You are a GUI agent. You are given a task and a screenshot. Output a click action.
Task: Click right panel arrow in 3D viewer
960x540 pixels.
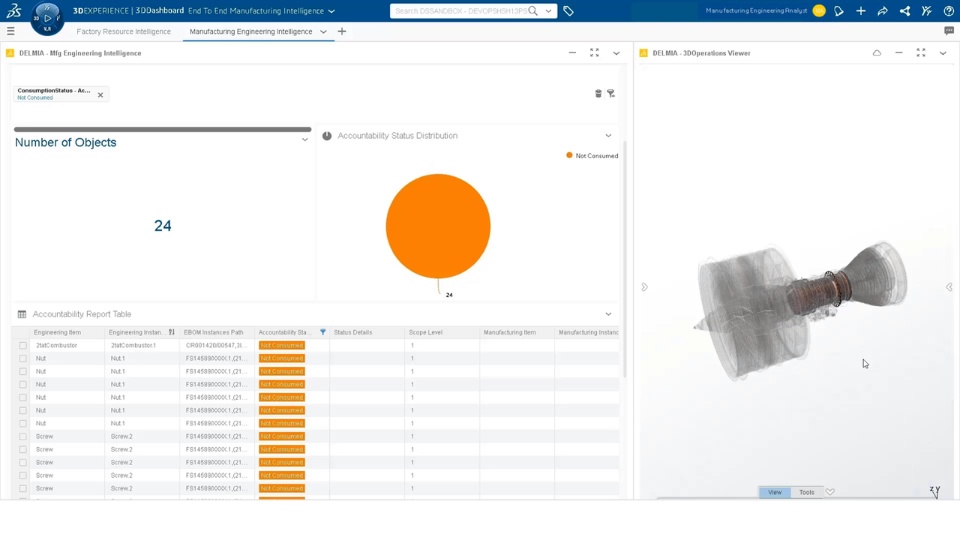click(949, 287)
